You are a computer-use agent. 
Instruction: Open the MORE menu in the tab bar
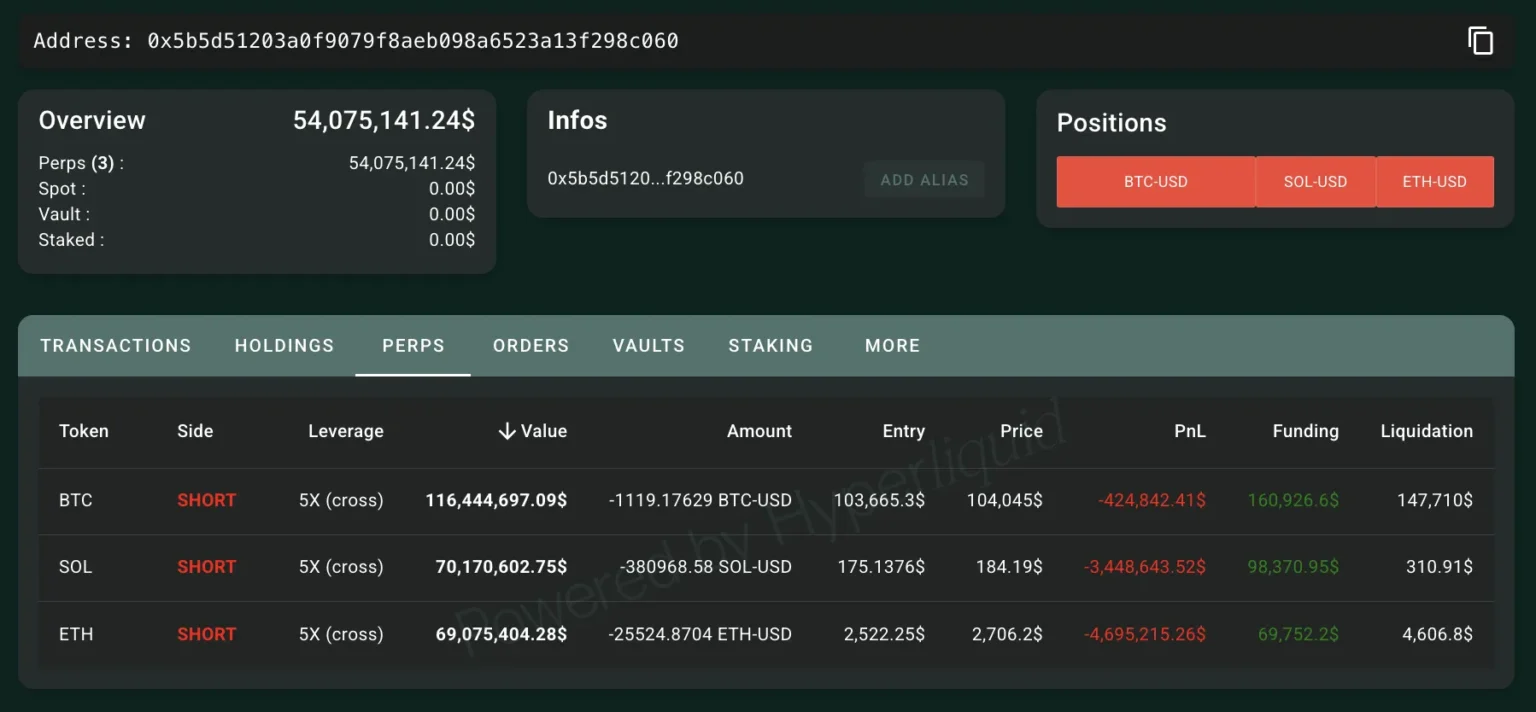(x=891, y=345)
